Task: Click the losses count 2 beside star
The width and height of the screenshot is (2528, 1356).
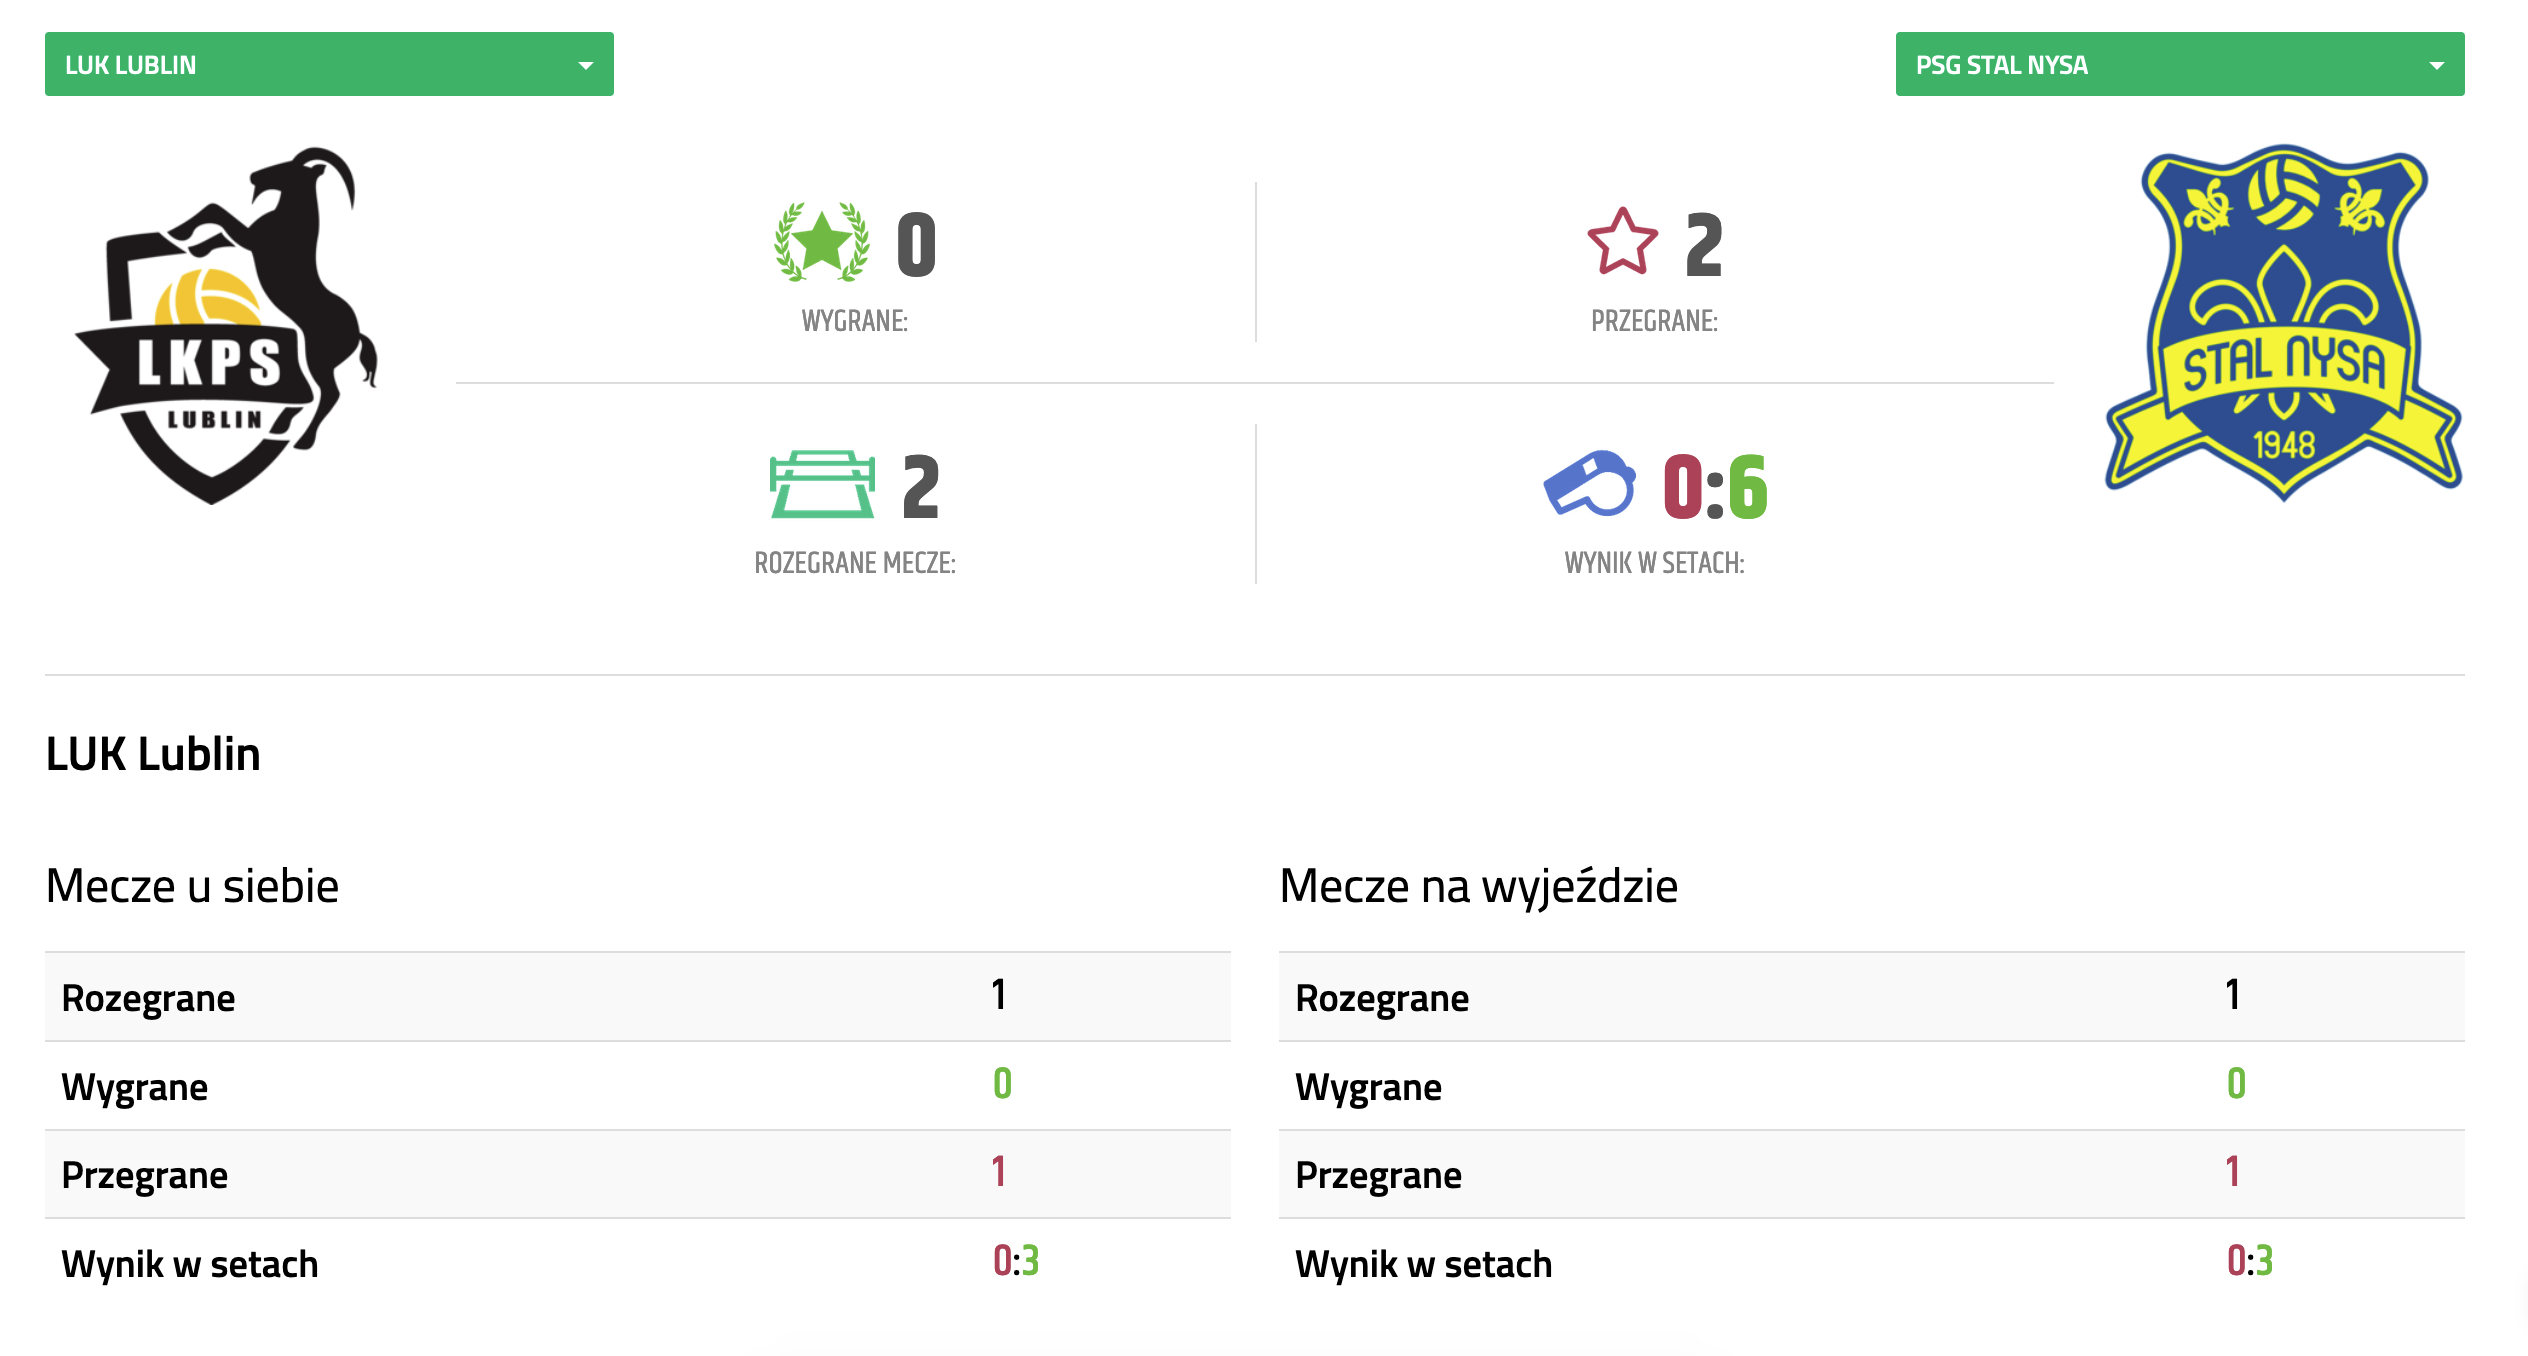Action: pos(1704,245)
